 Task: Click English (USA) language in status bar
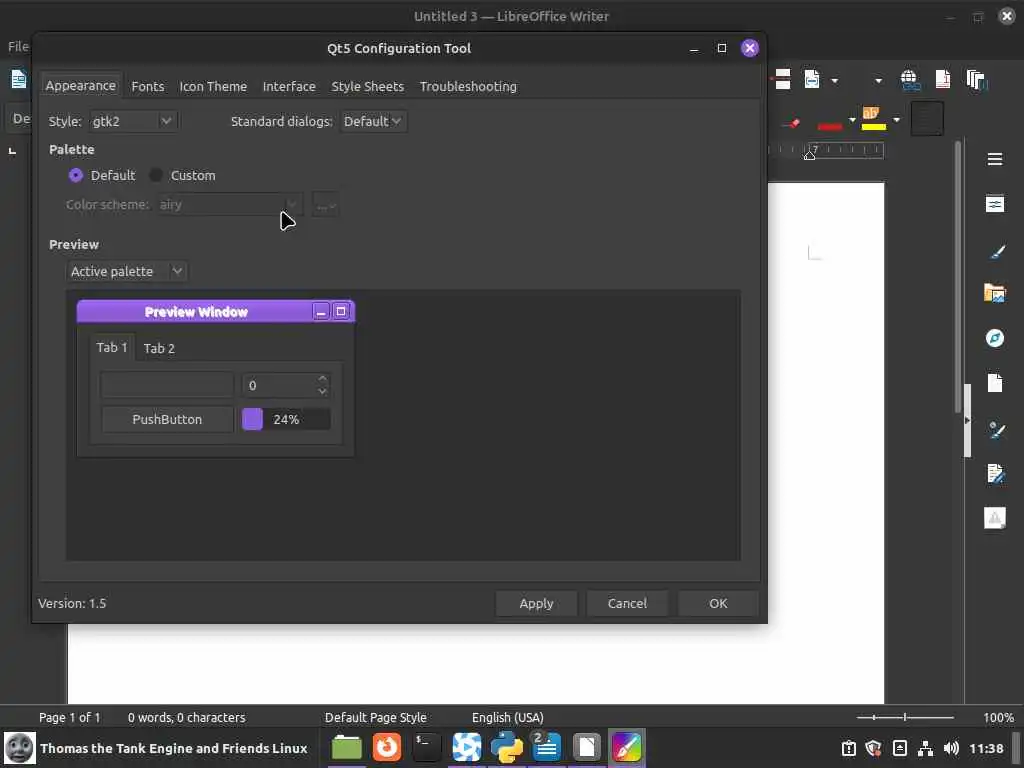coord(507,718)
